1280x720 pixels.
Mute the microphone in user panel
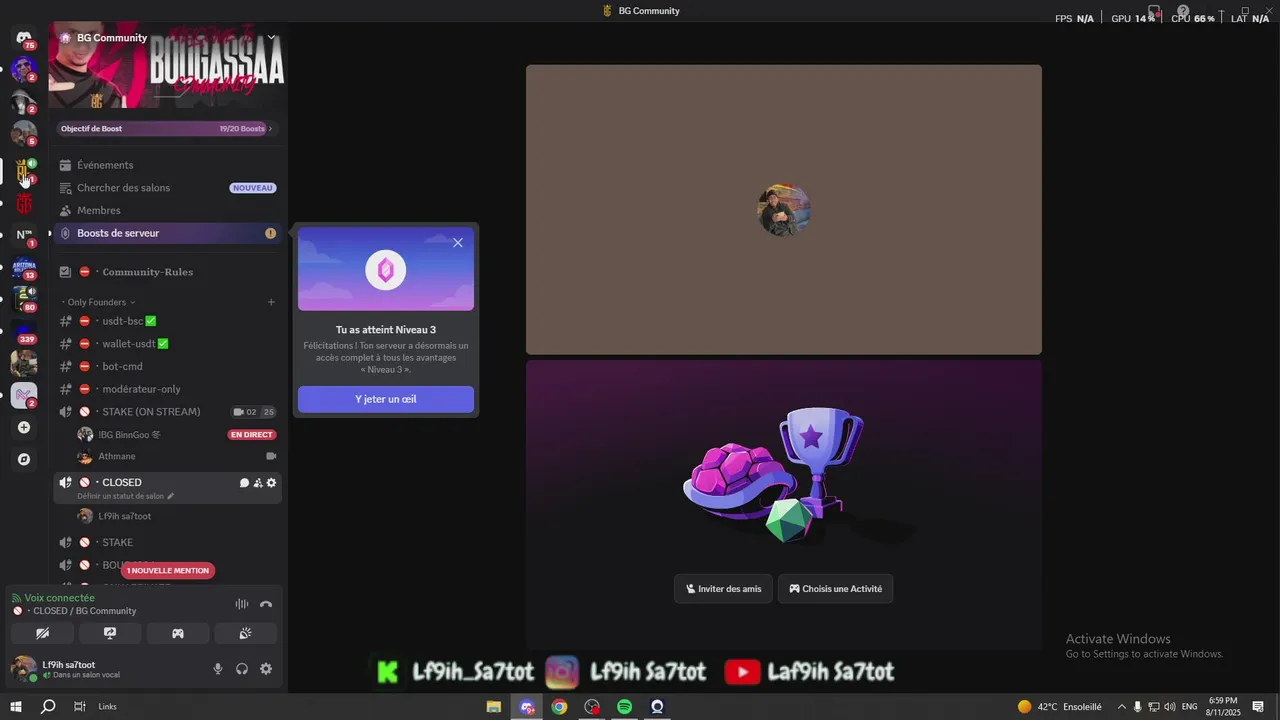point(218,669)
